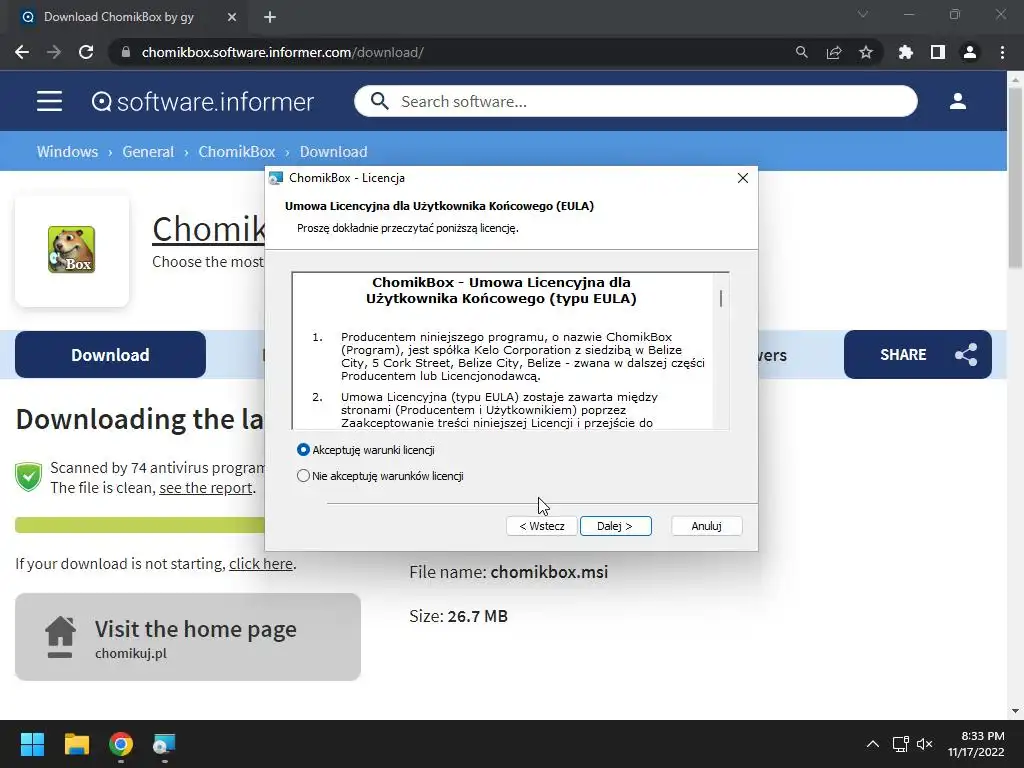Click the '< Wstecz' button
The image size is (1024, 768).
[541, 526]
